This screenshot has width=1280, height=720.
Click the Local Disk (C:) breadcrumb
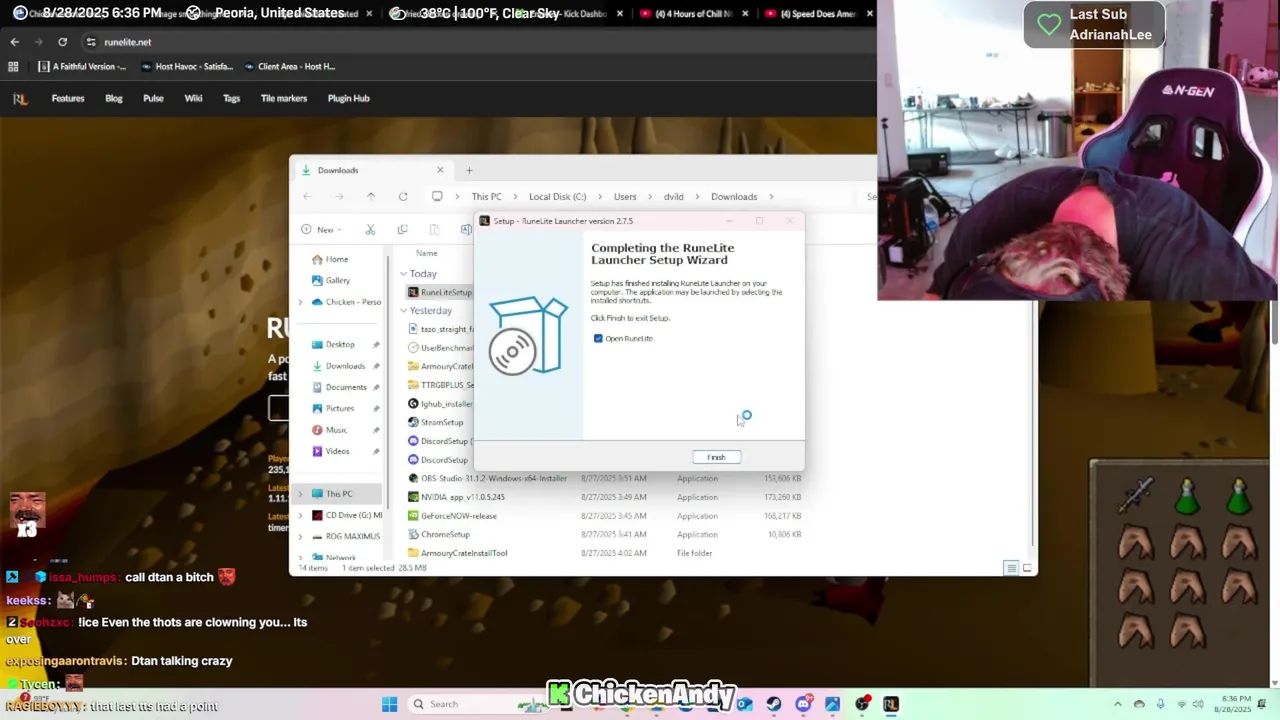click(x=557, y=196)
